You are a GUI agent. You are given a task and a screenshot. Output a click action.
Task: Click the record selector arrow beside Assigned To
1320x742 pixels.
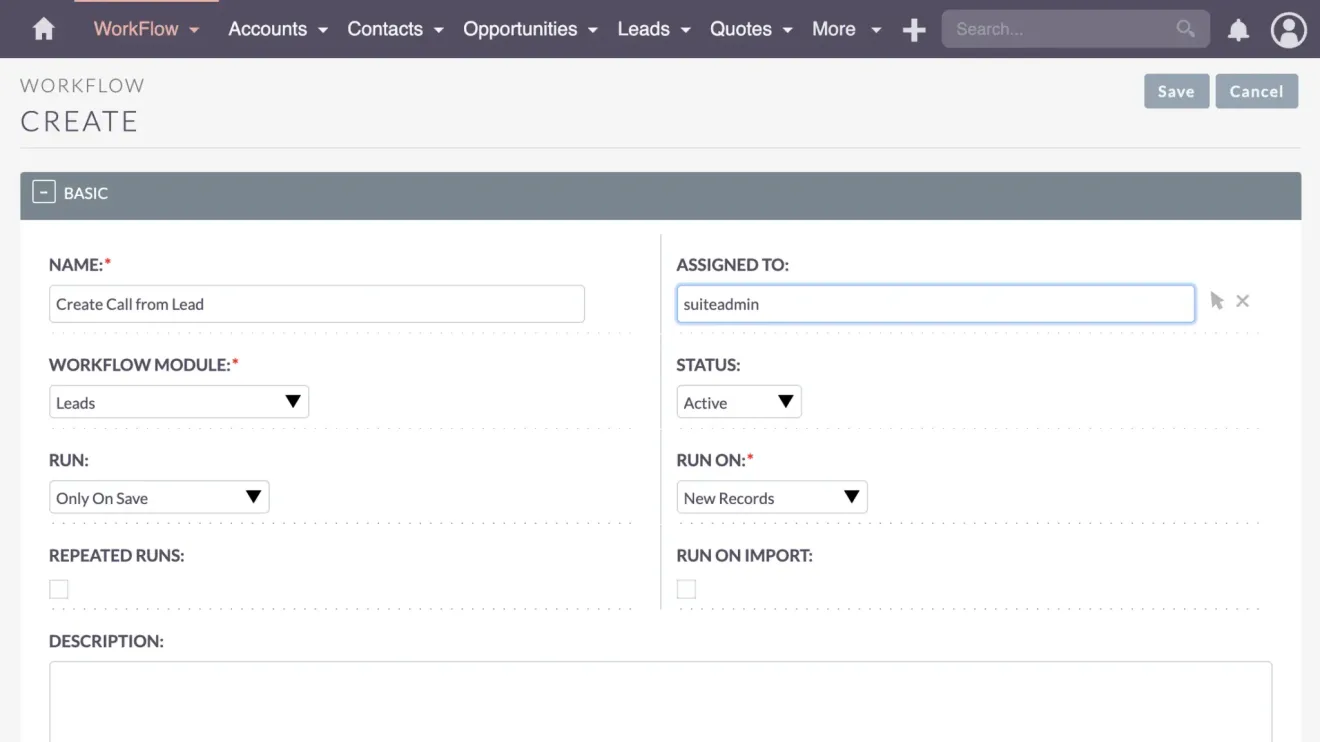pos(1216,300)
